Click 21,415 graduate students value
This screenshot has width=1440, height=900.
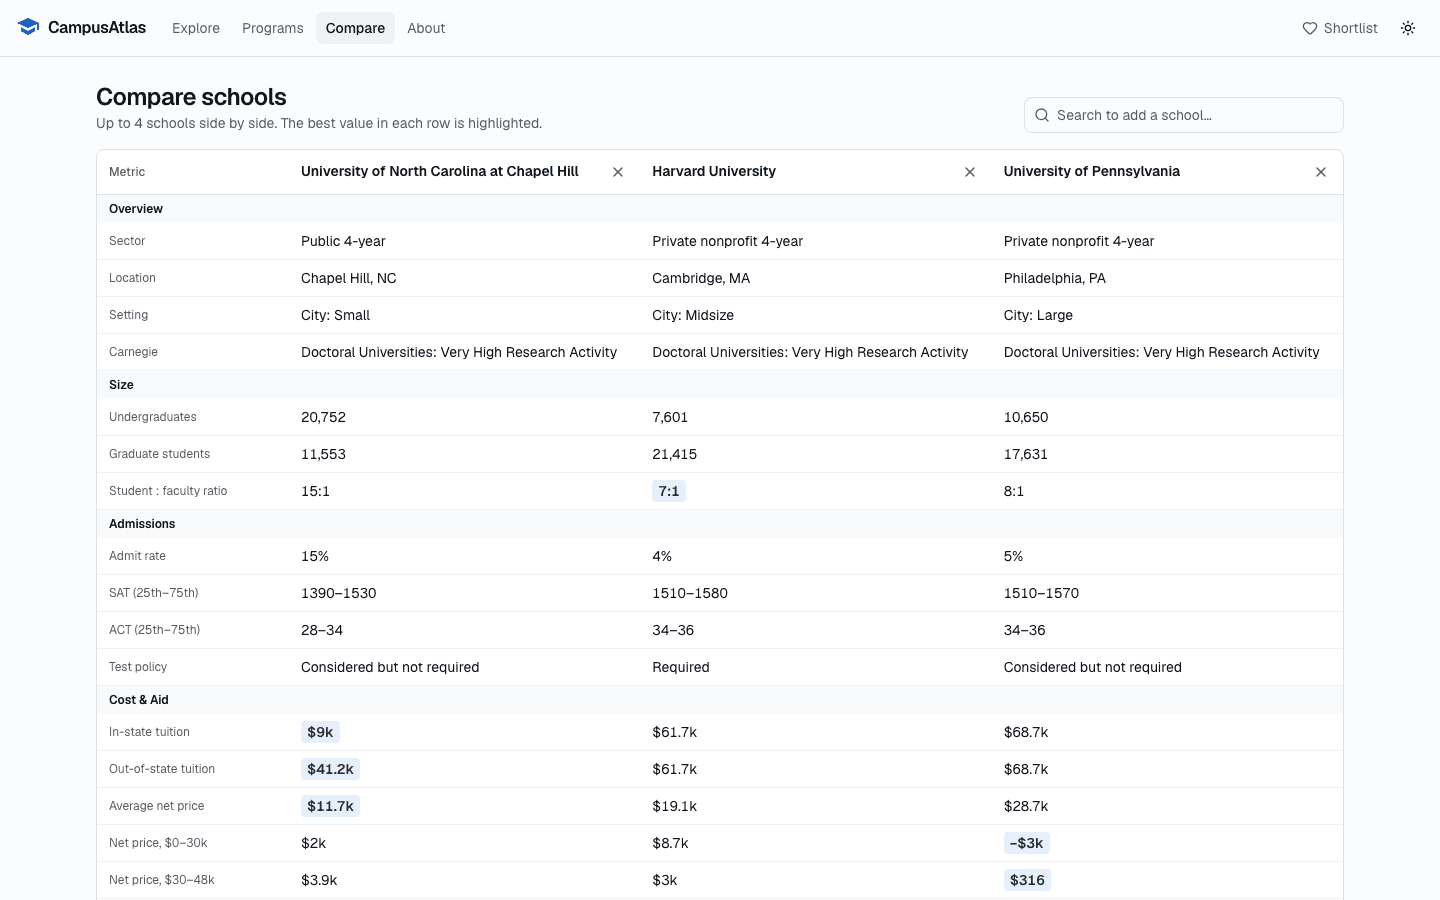[675, 454]
